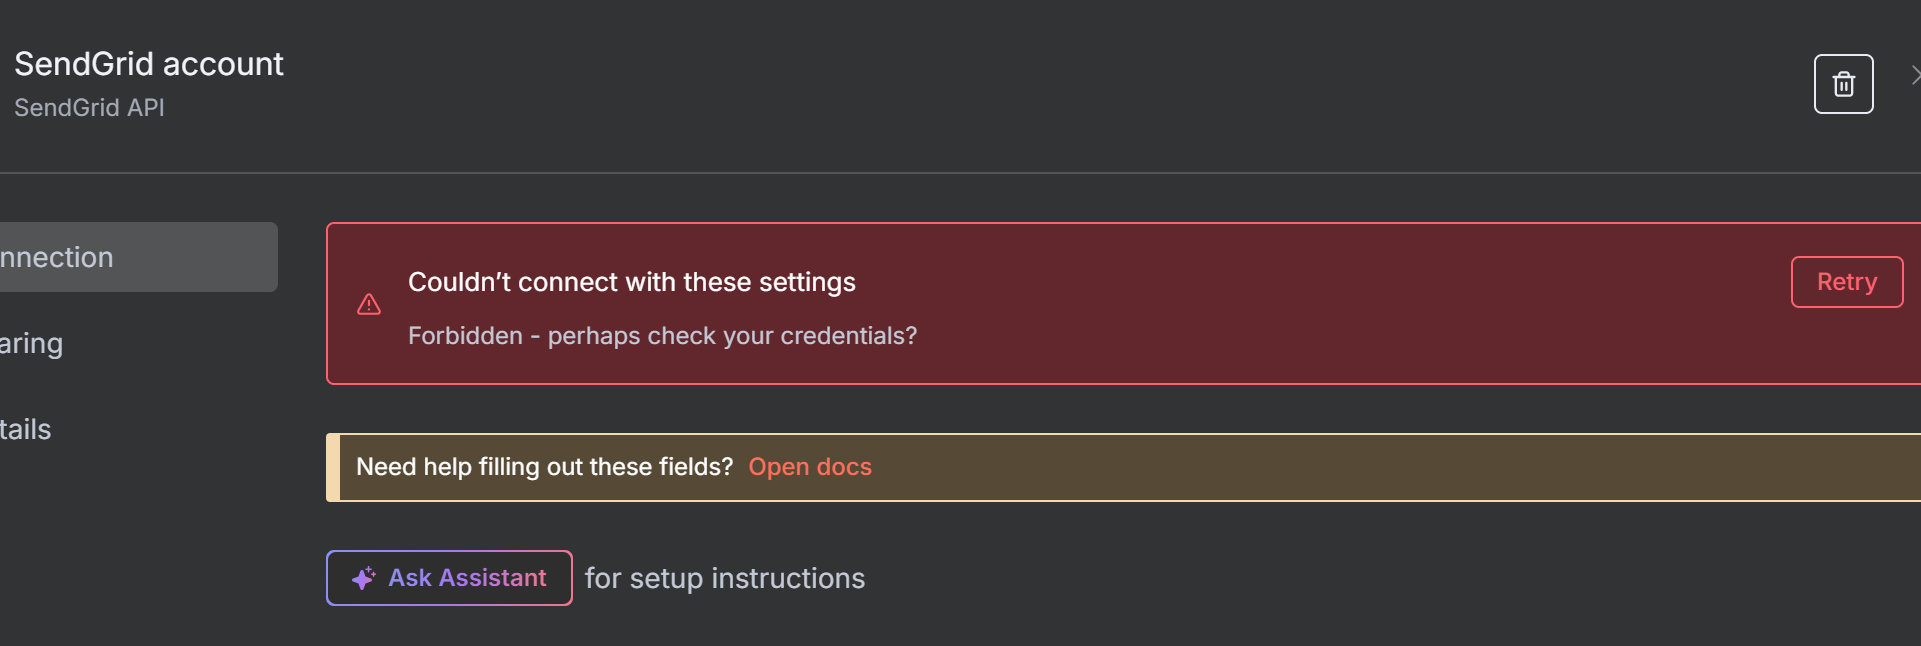Click the "Couldn't connect with these settings" heading
This screenshot has width=1921, height=646.
tap(631, 282)
